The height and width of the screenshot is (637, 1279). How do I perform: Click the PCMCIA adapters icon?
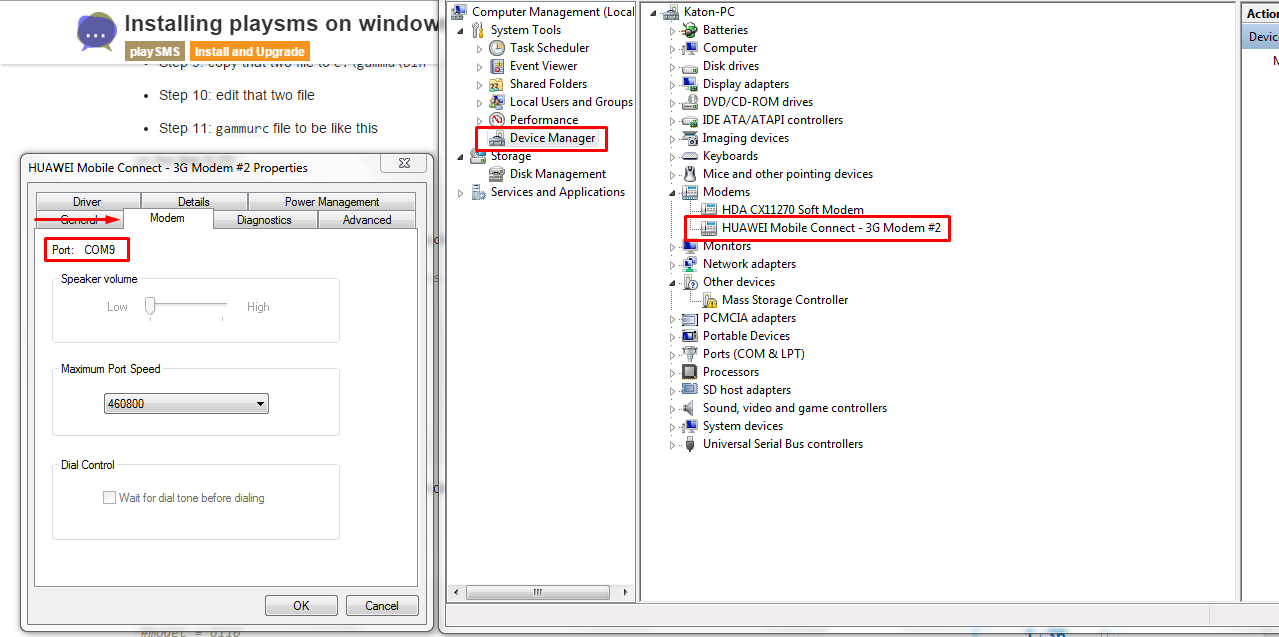coord(689,318)
